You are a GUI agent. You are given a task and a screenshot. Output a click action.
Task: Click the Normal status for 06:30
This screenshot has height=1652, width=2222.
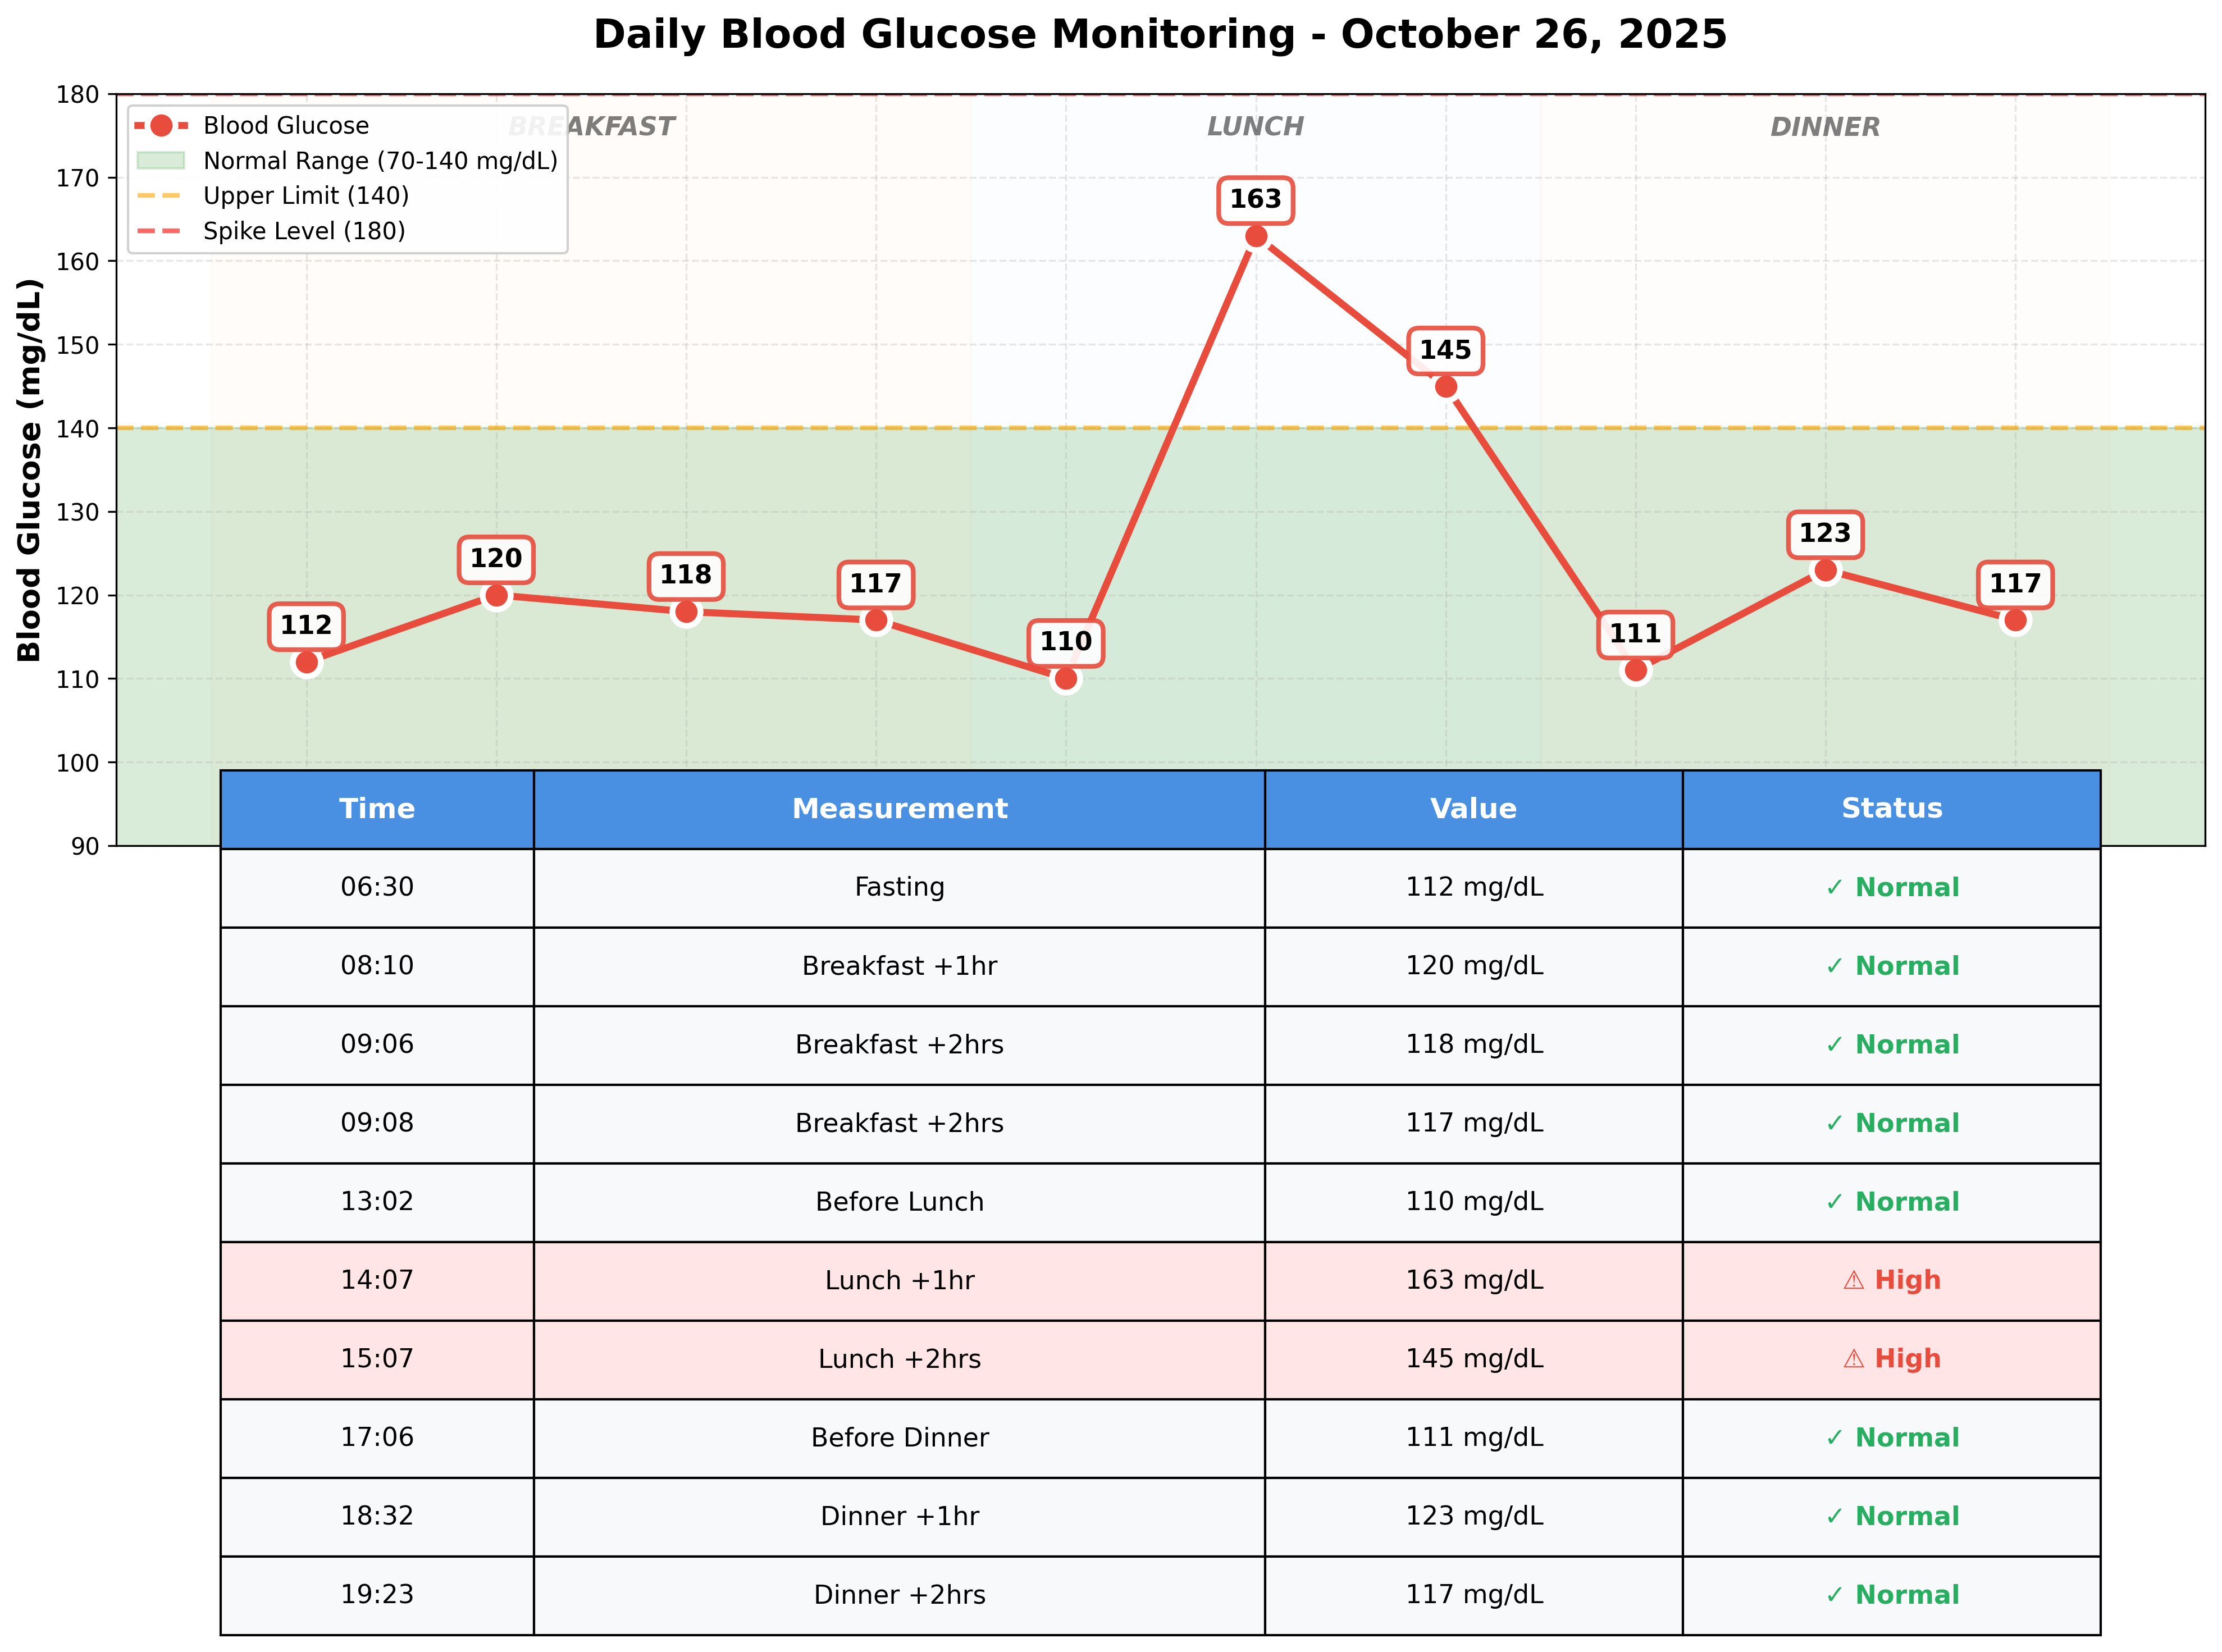click(x=1892, y=888)
